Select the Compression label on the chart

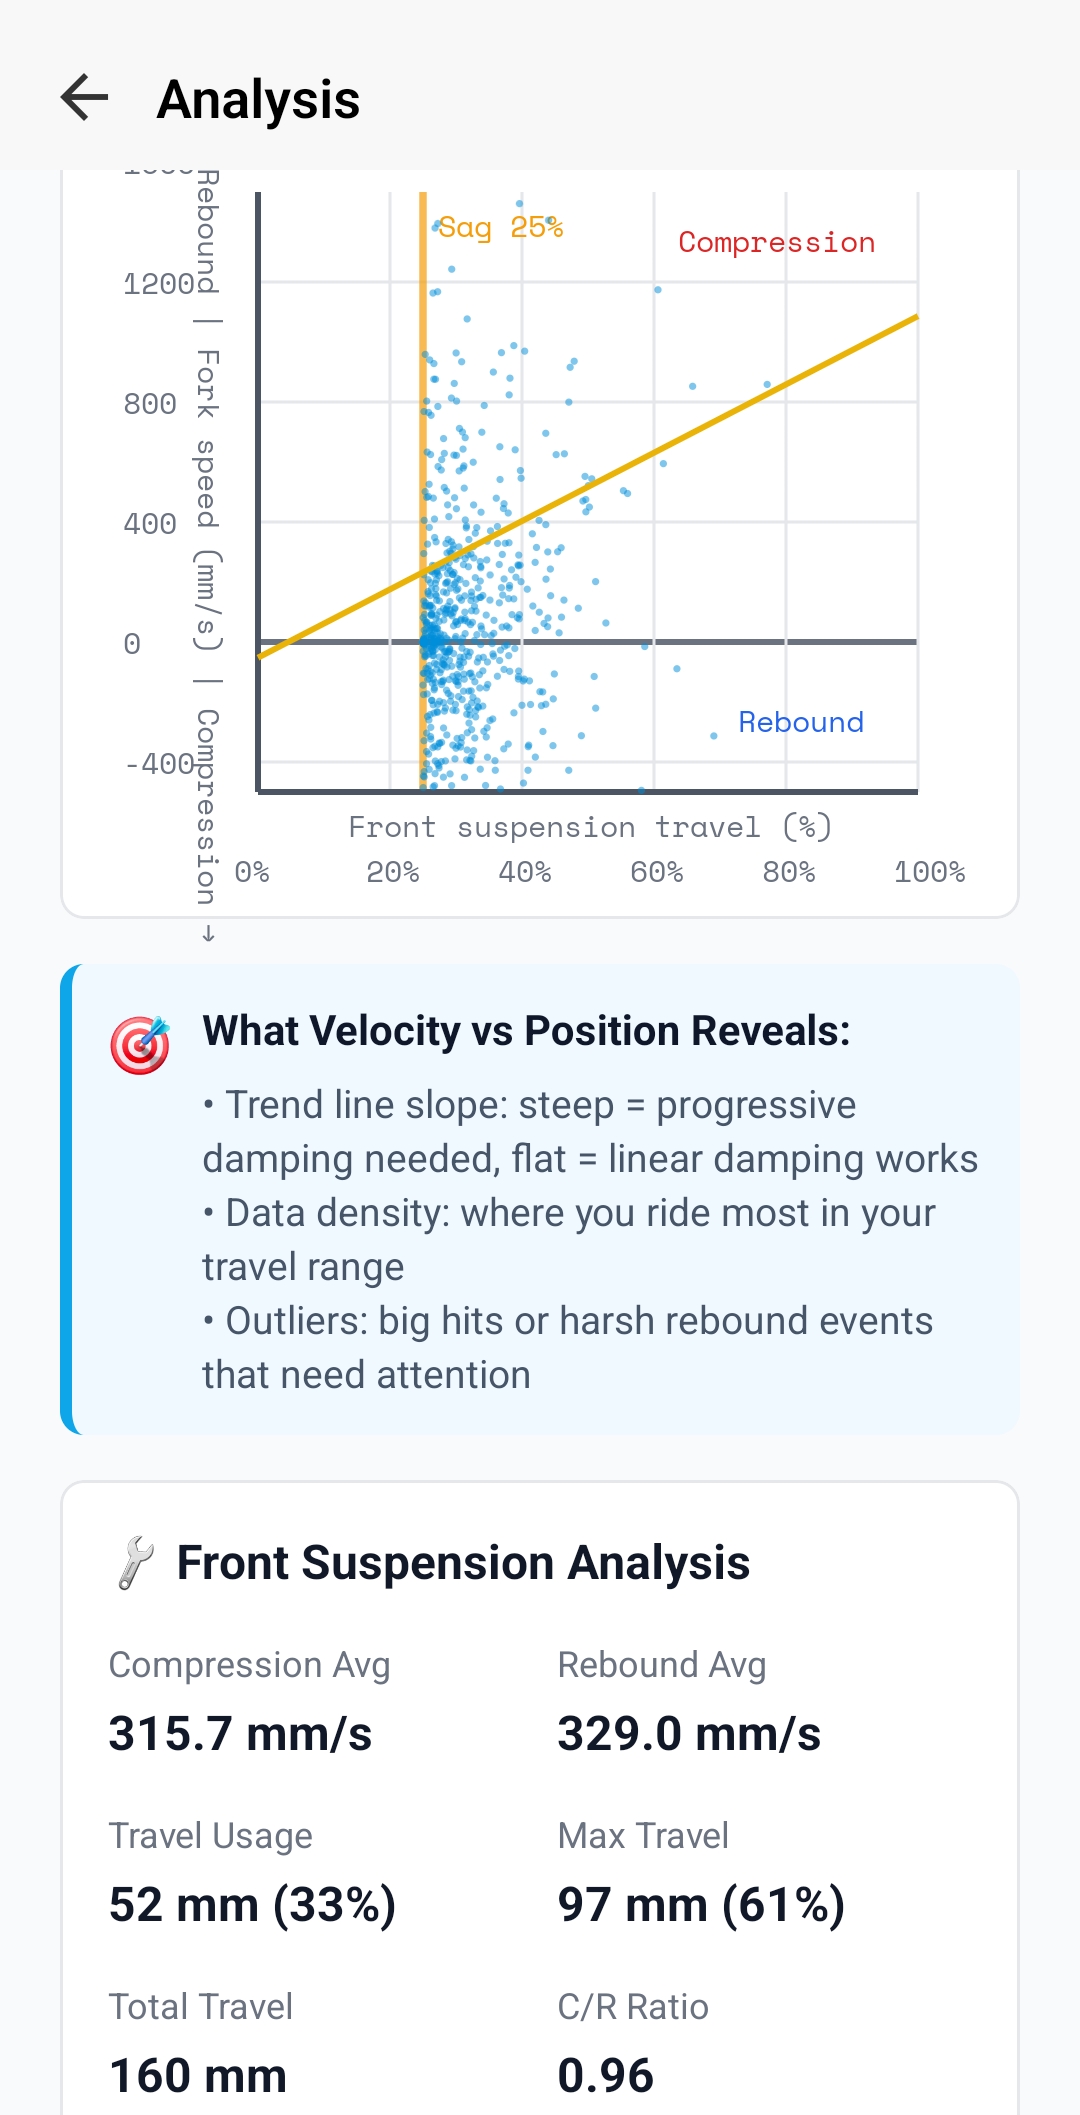776,242
